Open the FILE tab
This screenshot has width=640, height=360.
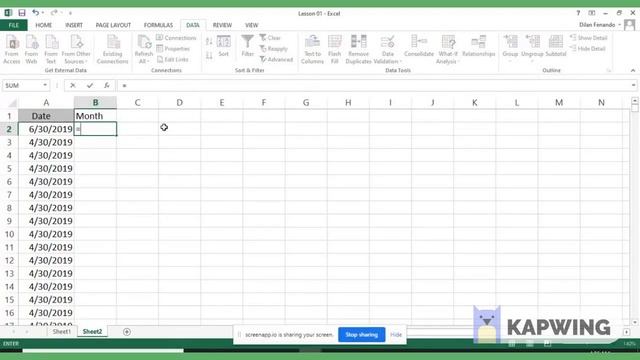pyautogui.click(x=14, y=25)
